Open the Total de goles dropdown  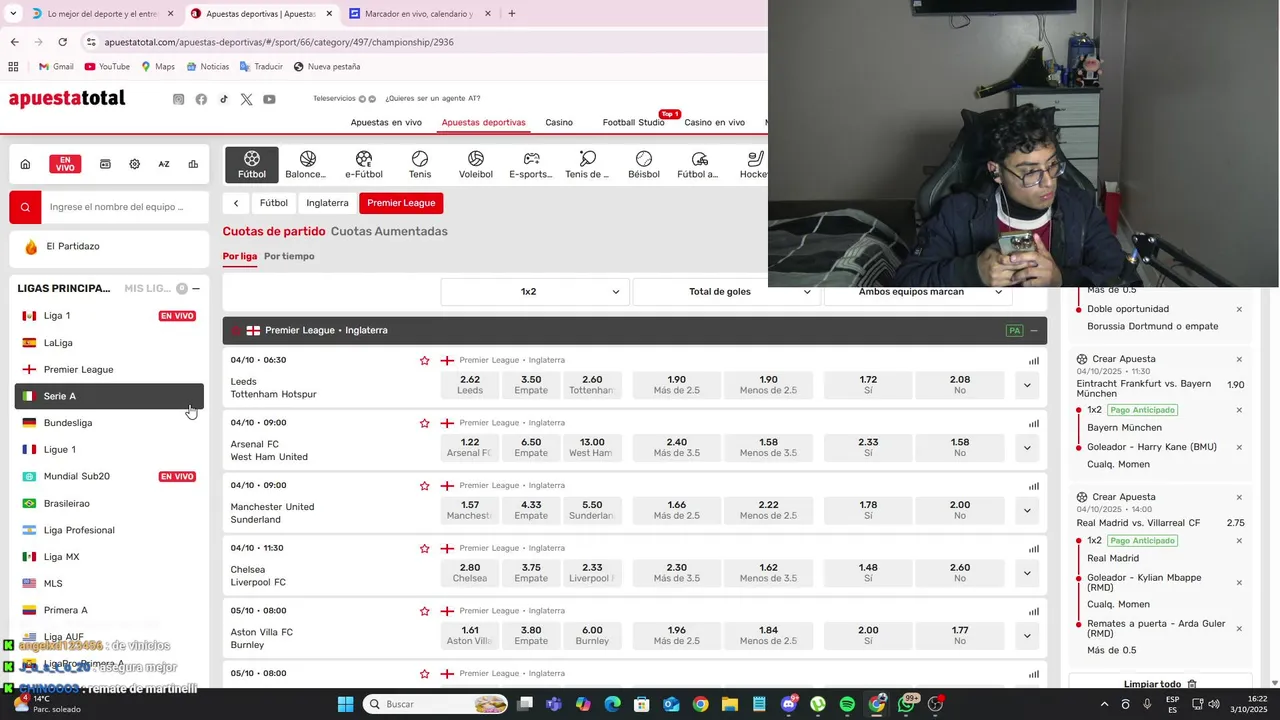tap(727, 292)
